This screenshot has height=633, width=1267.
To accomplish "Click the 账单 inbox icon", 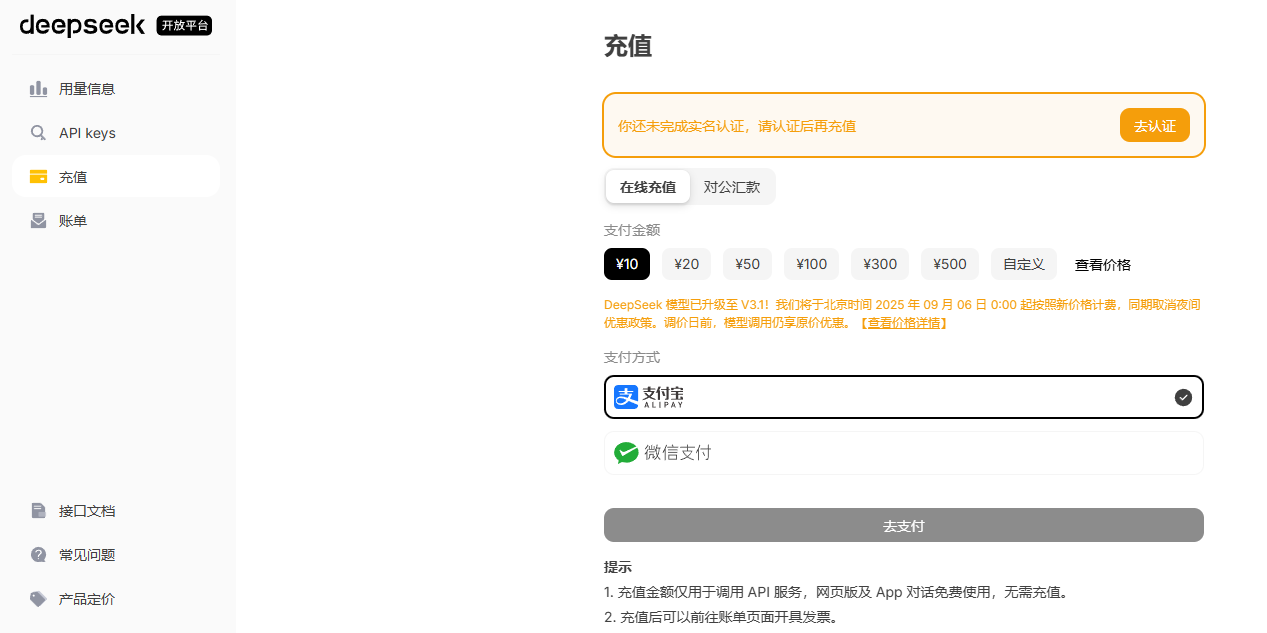I will pyautogui.click(x=38, y=221).
